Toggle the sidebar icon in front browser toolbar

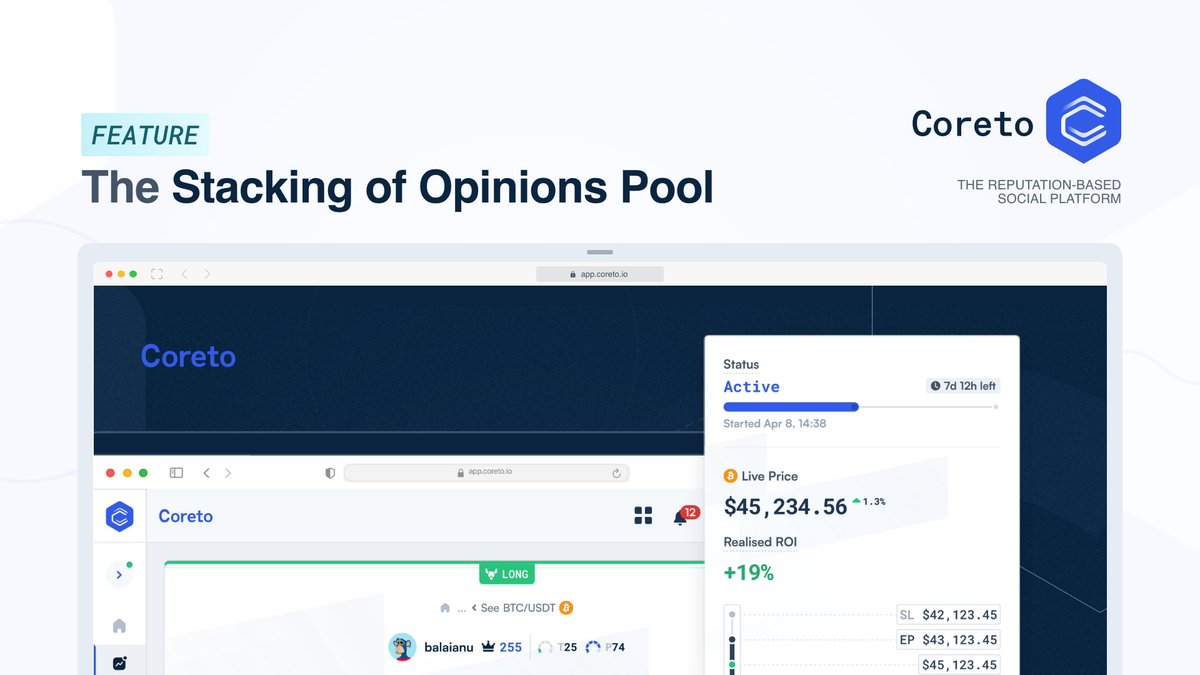(176, 473)
